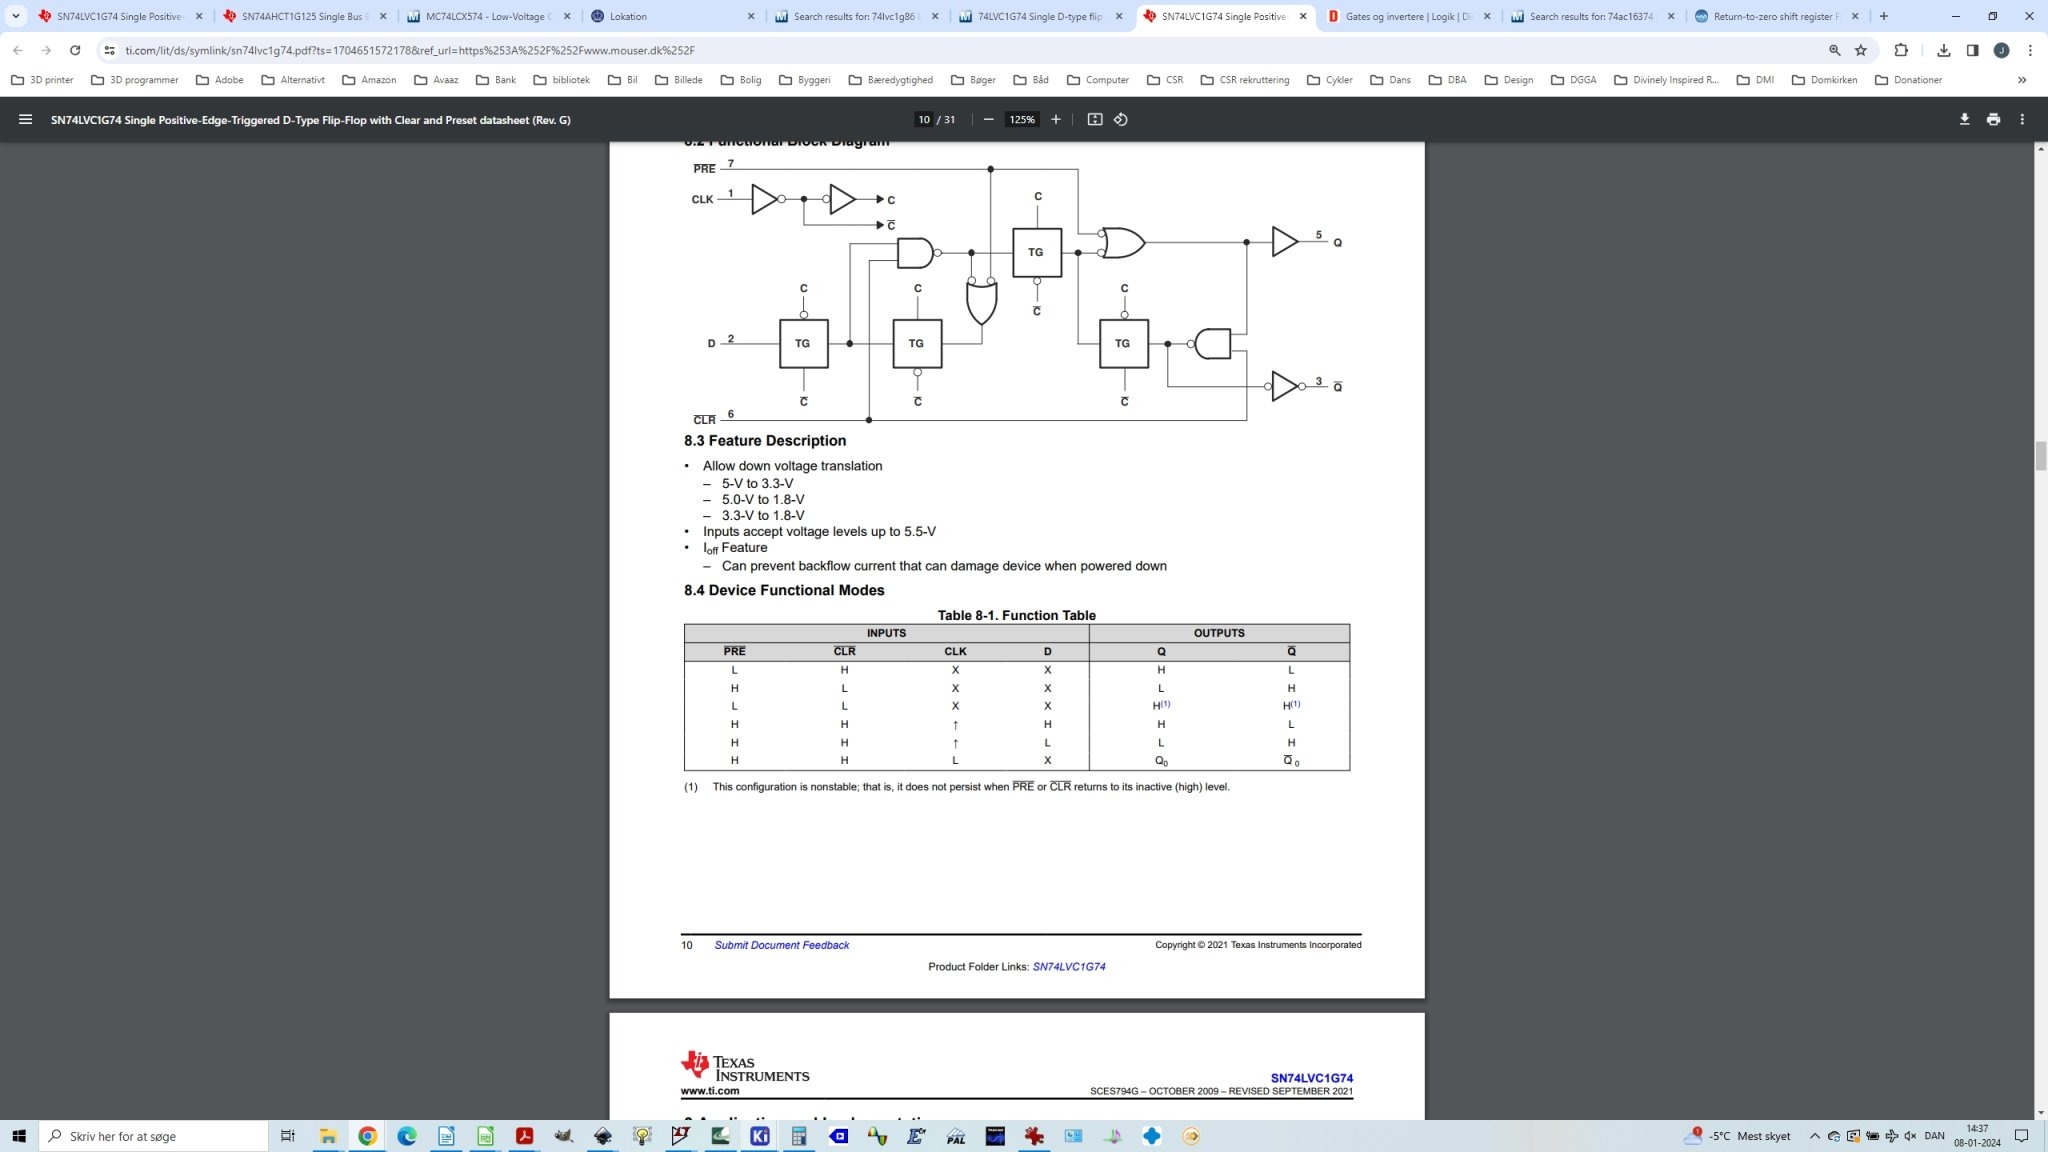Open PDF viewer more actions menu
The image size is (2048, 1152).
click(2022, 119)
